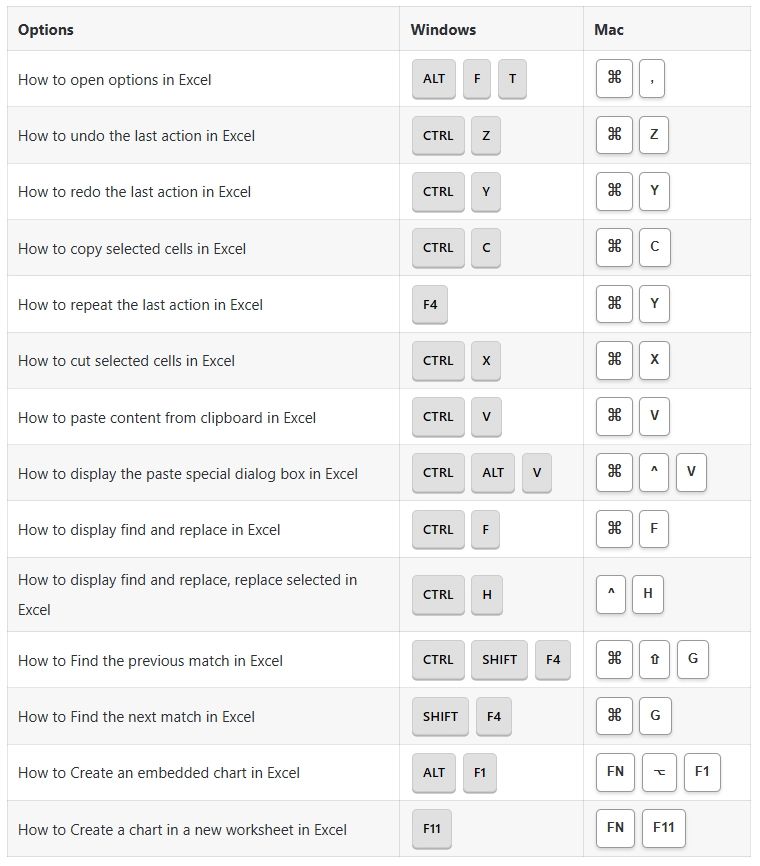This screenshot has width=760, height=866.
Task: Click the Command key in the find next row
Action: point(614,716)
